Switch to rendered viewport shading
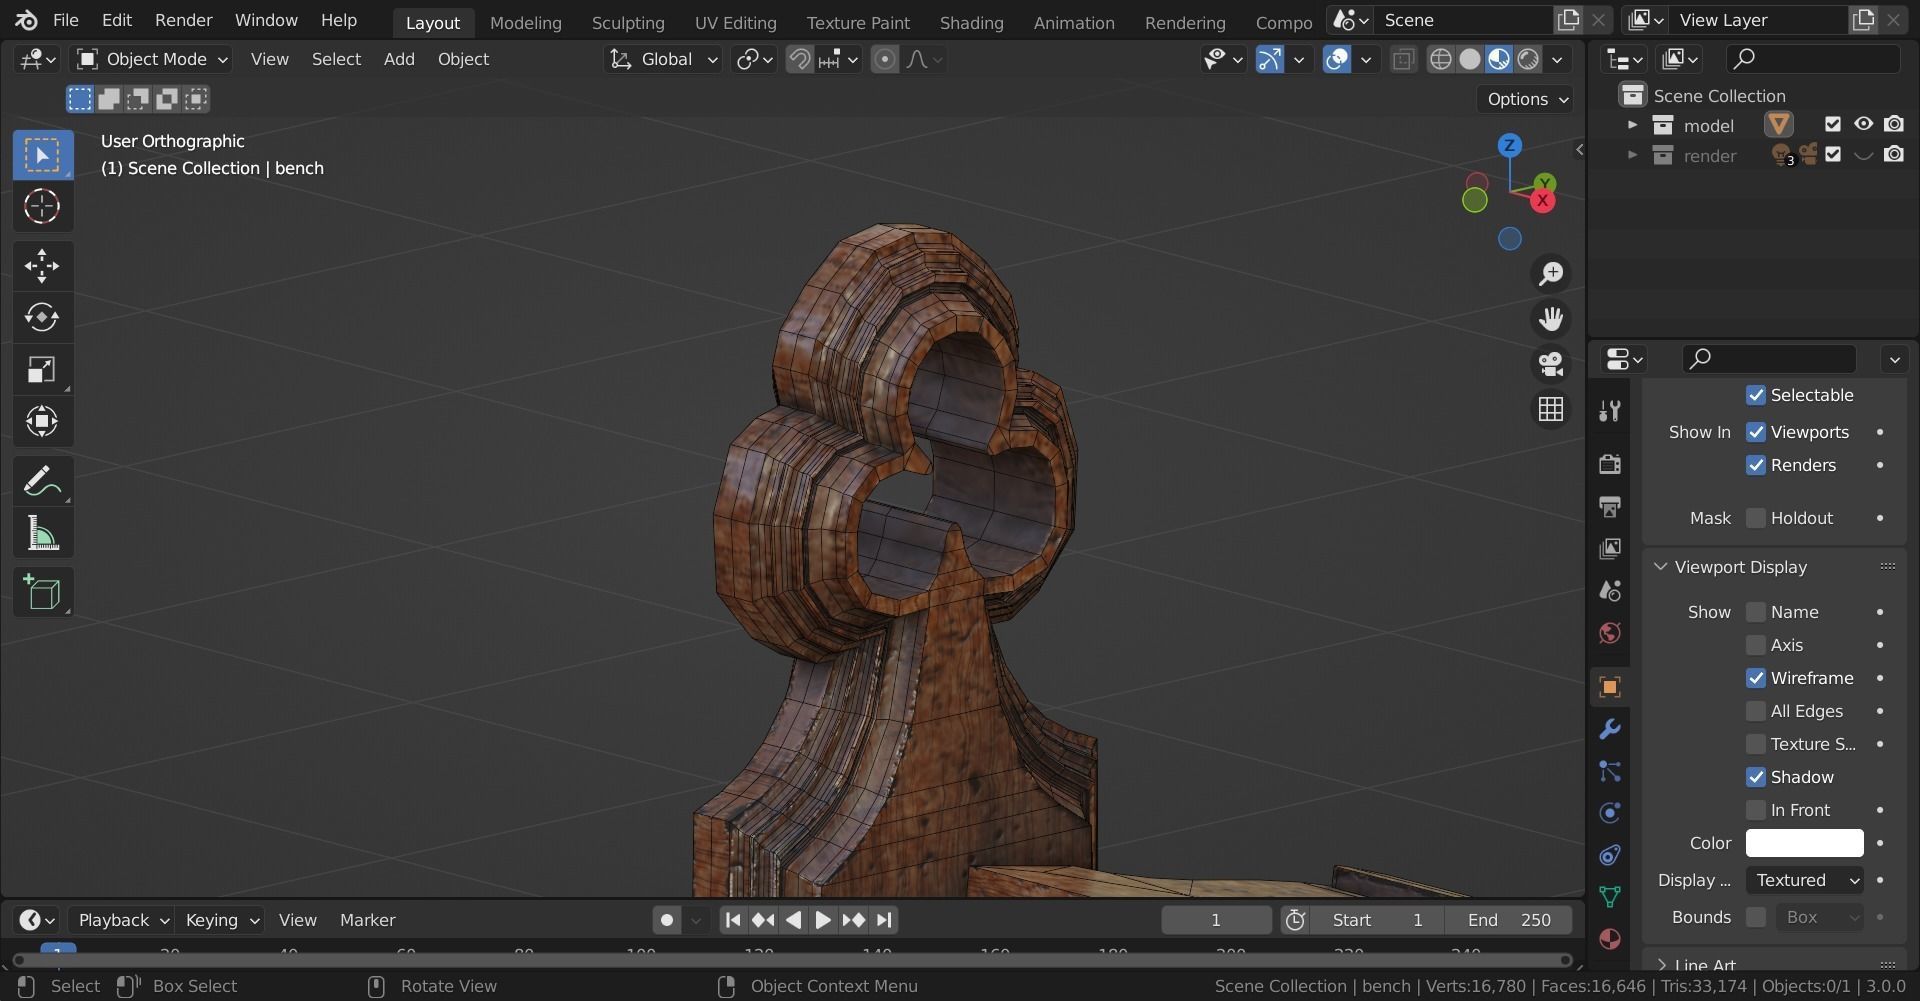 (1528, 59)
